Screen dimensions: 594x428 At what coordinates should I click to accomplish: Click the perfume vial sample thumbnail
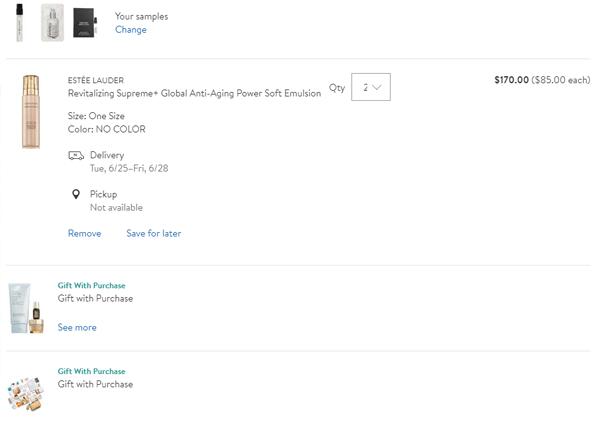(x=19, y=23)
